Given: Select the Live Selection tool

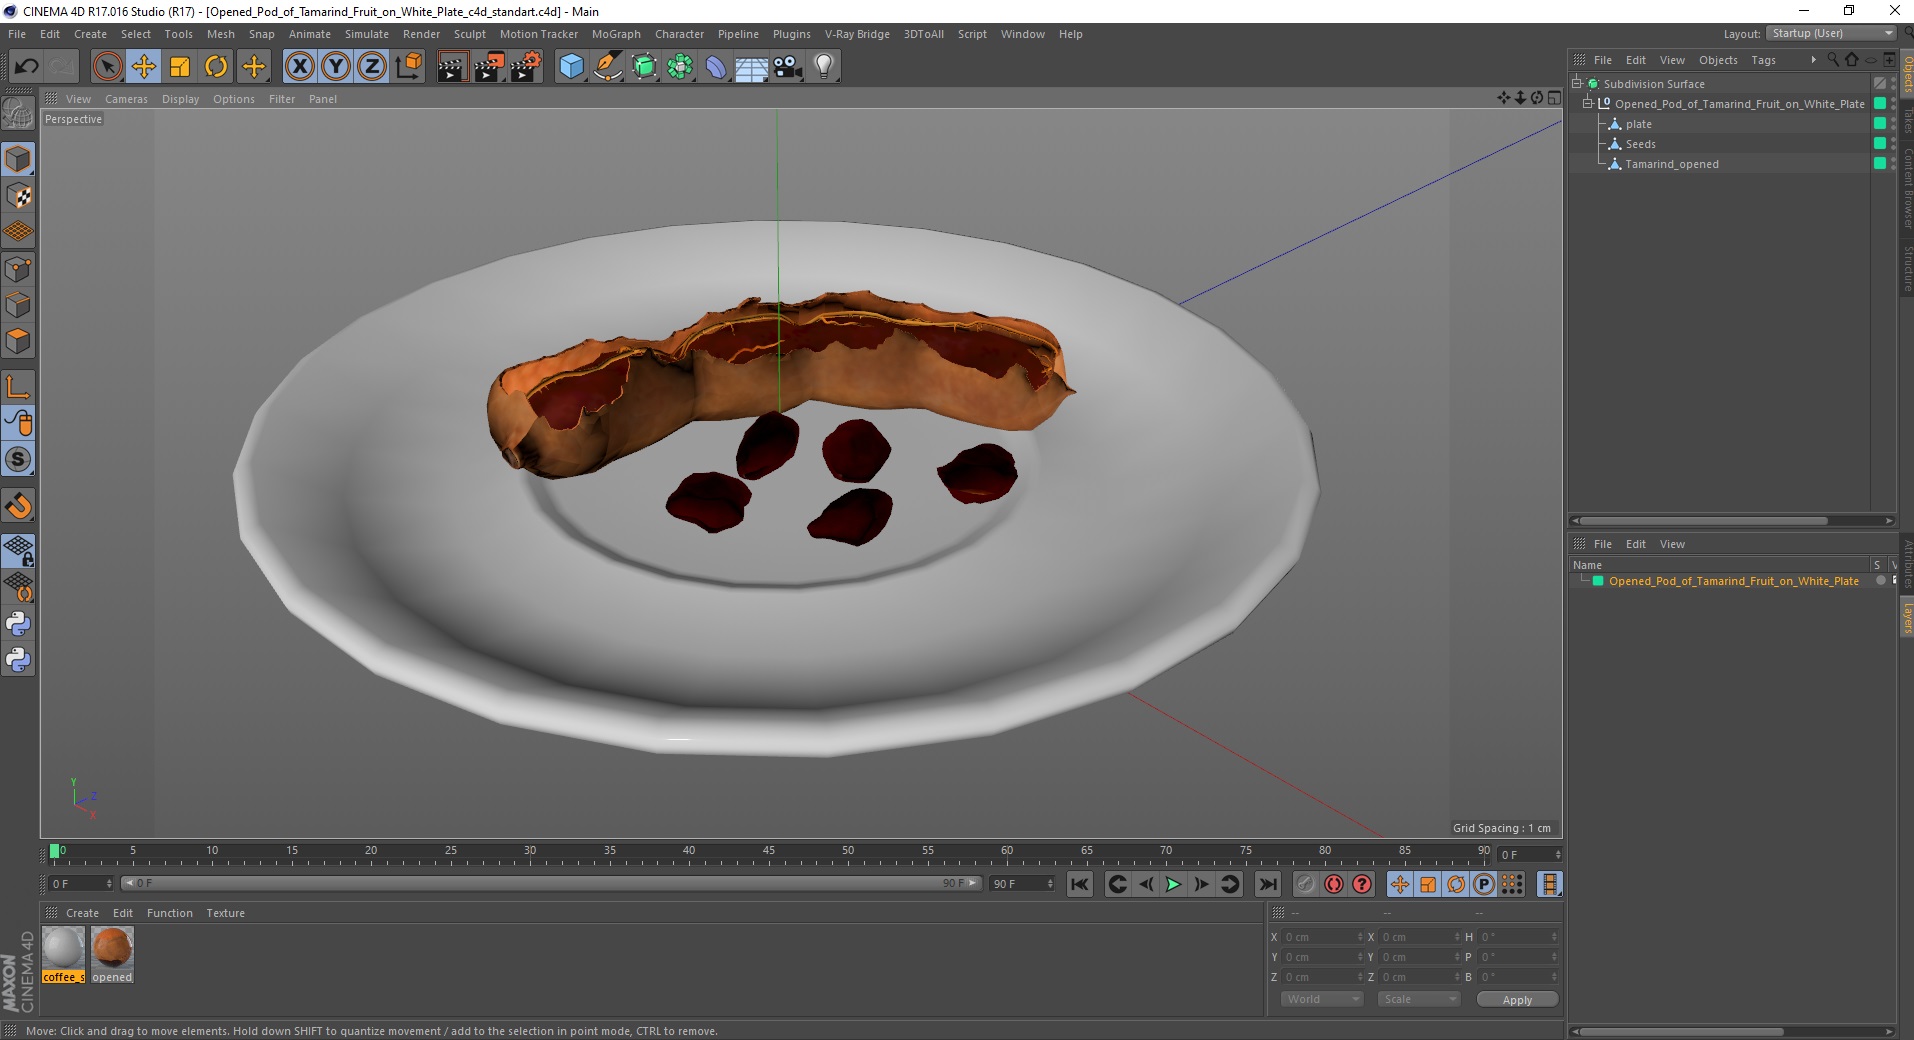Looking at the screenshot, I should click(107, 67).
